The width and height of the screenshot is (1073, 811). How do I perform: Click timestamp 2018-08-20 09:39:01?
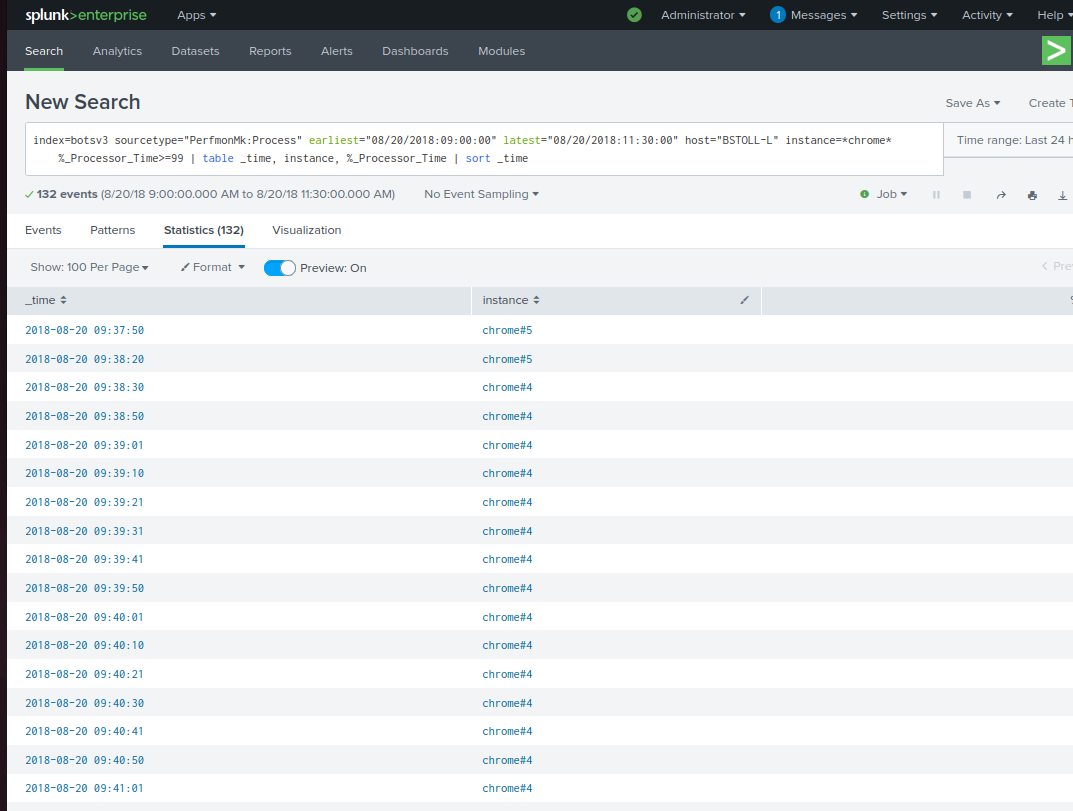(84, 445)
